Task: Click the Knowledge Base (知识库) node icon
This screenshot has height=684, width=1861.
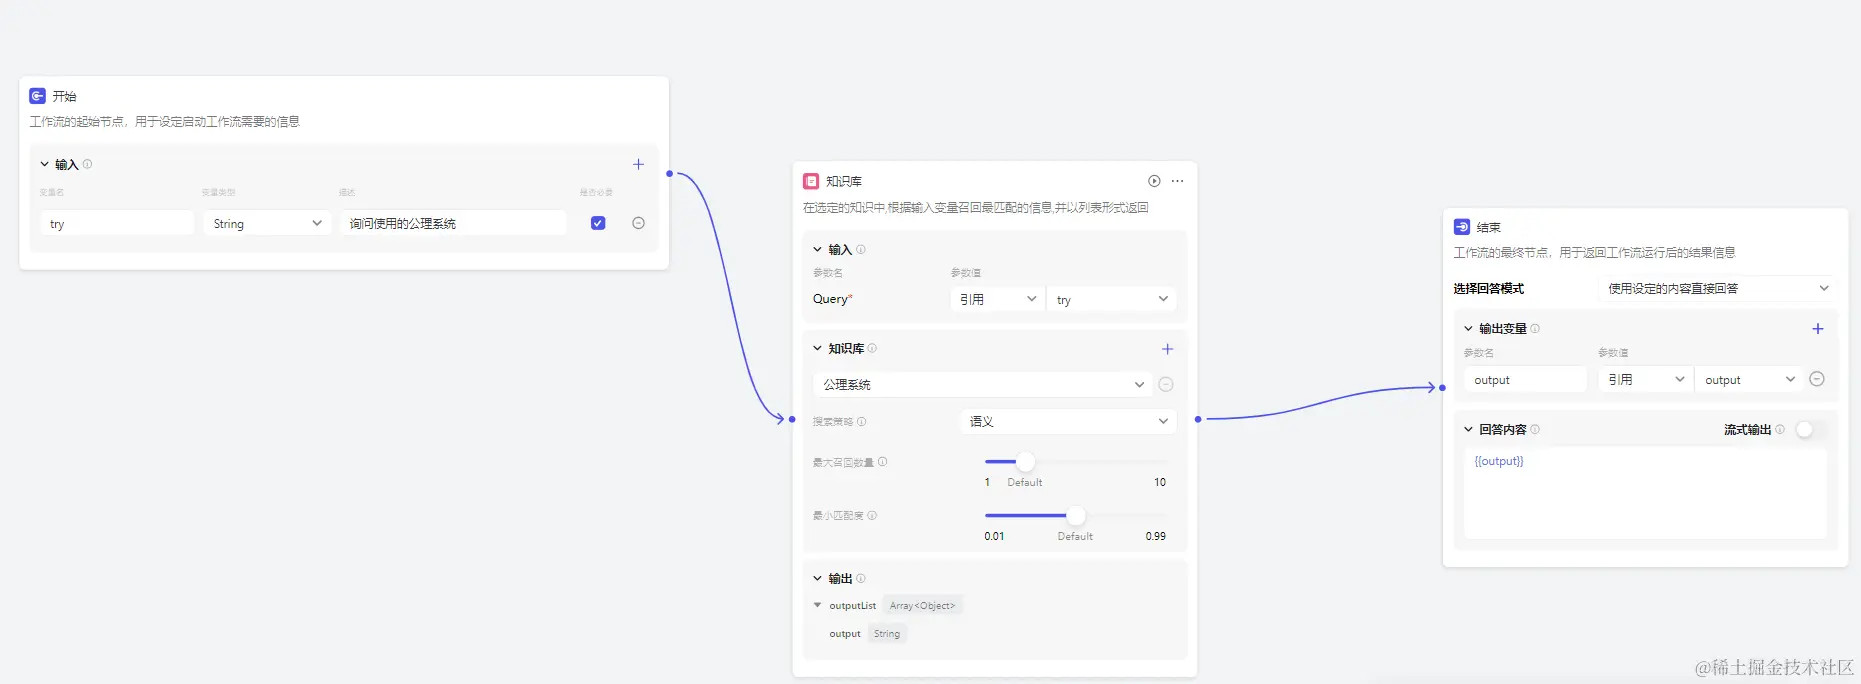Action: click(x=811, y=181)
